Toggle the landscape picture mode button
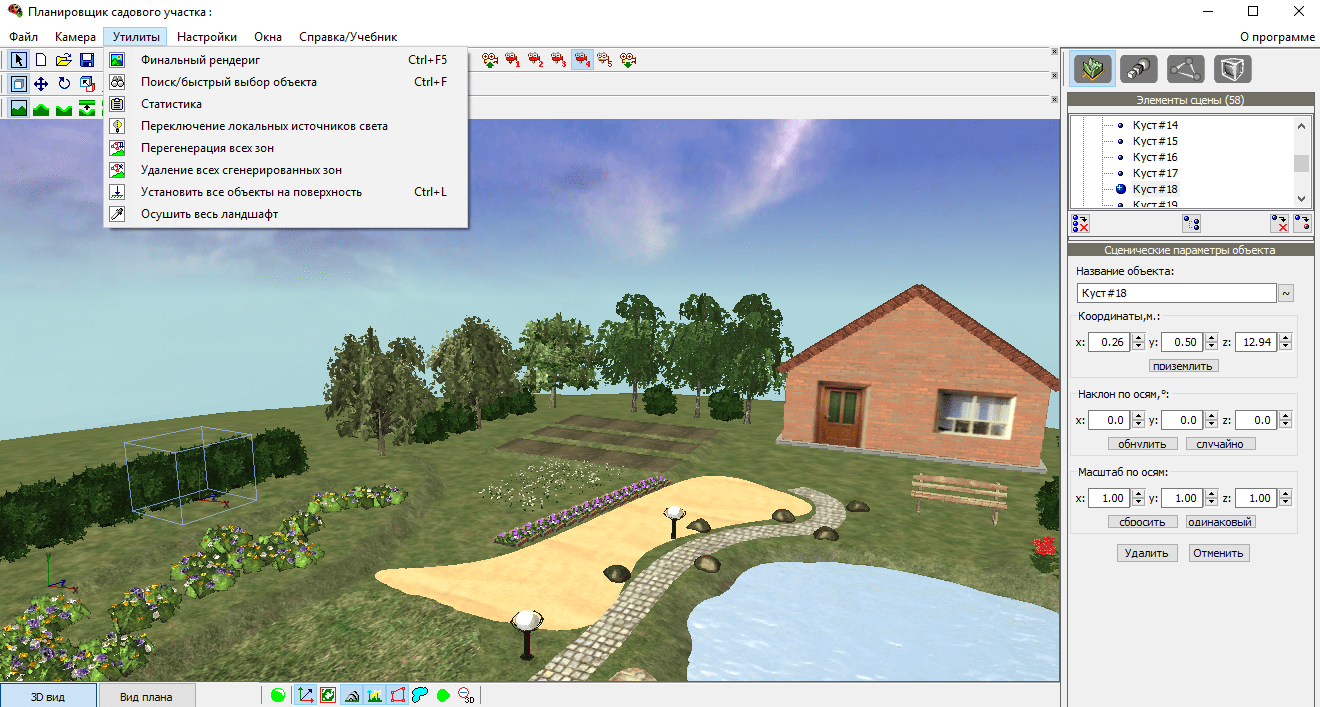 pyautogui.click(x=19, y=108)
